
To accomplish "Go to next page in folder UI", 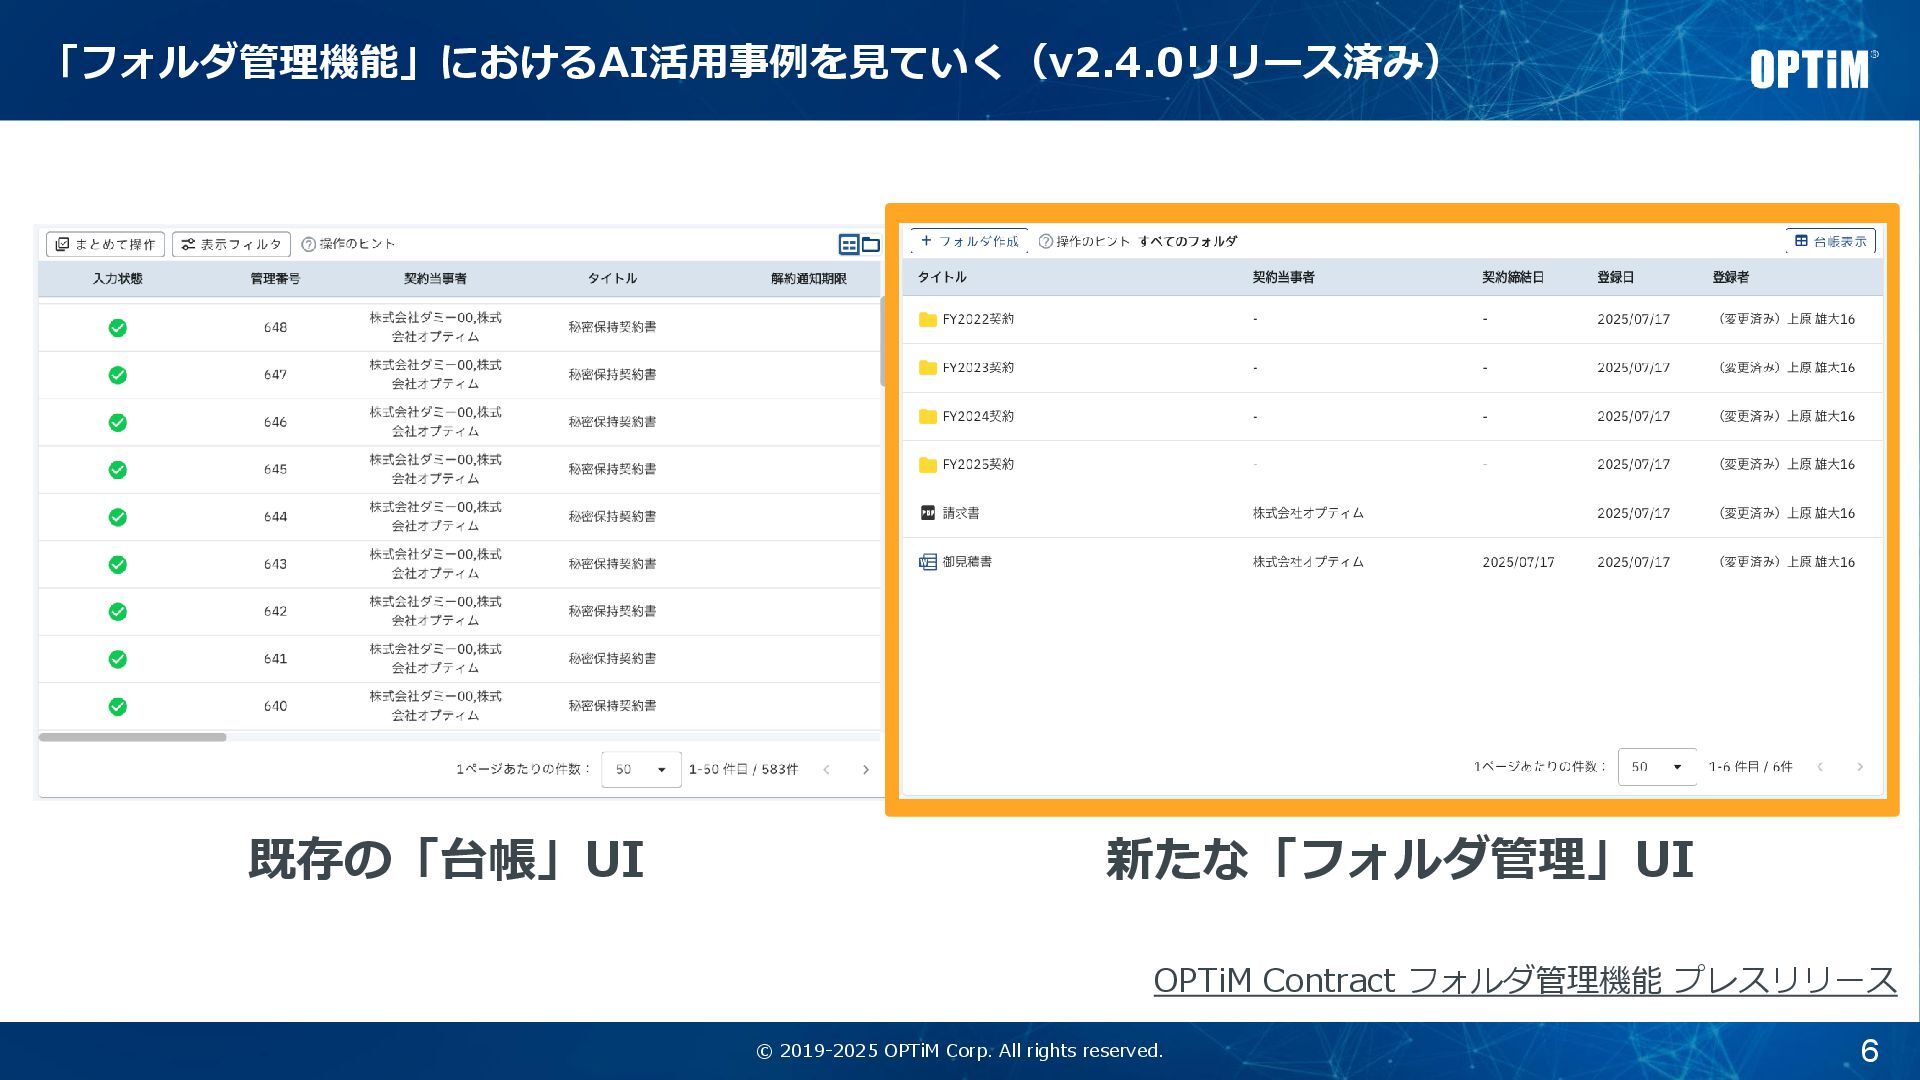I will (1860, 767).
